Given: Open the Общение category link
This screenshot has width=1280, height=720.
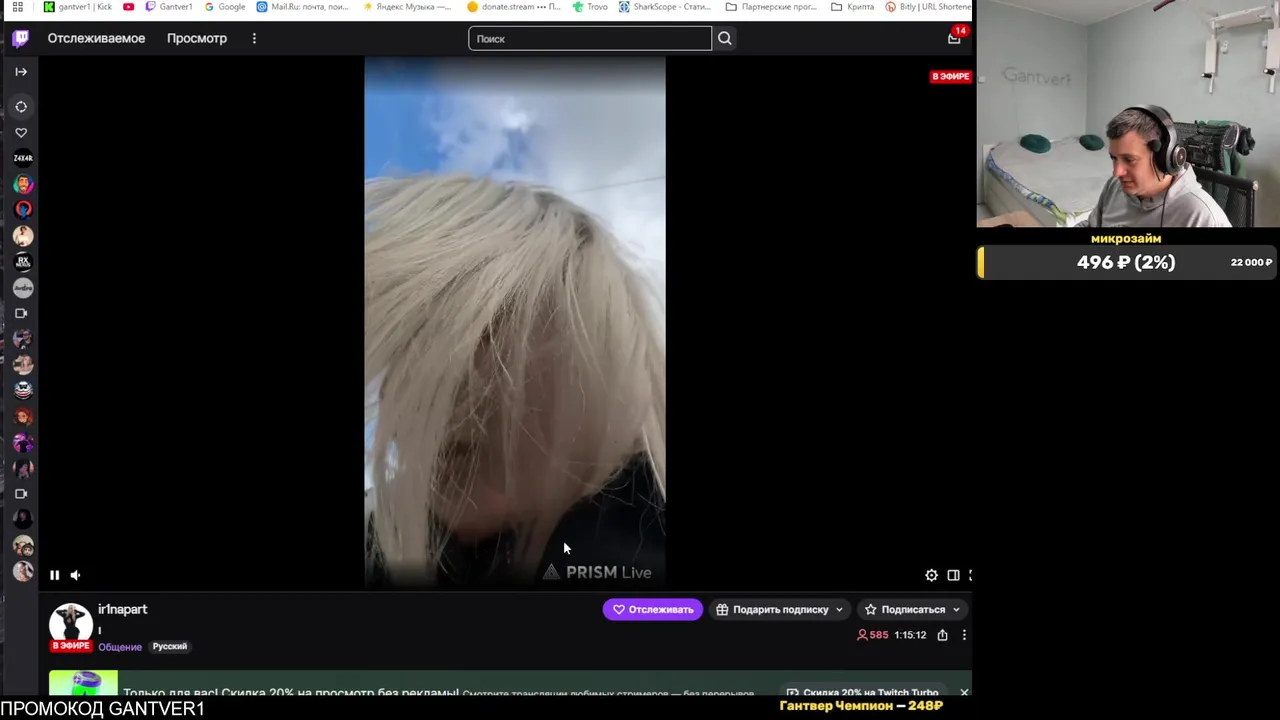Looking at the screenshot, I should 119,647.
